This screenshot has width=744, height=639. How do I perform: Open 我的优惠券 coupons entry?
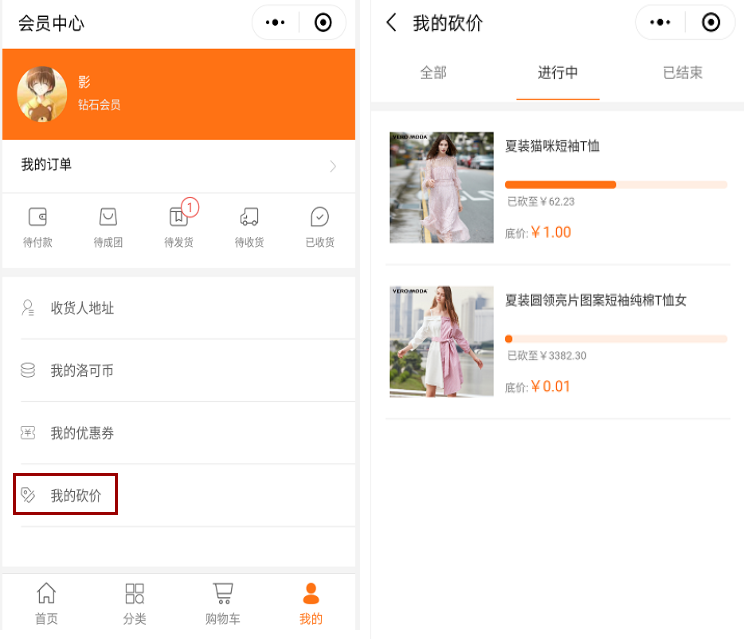pyautogui.click(x=82, y=433)
